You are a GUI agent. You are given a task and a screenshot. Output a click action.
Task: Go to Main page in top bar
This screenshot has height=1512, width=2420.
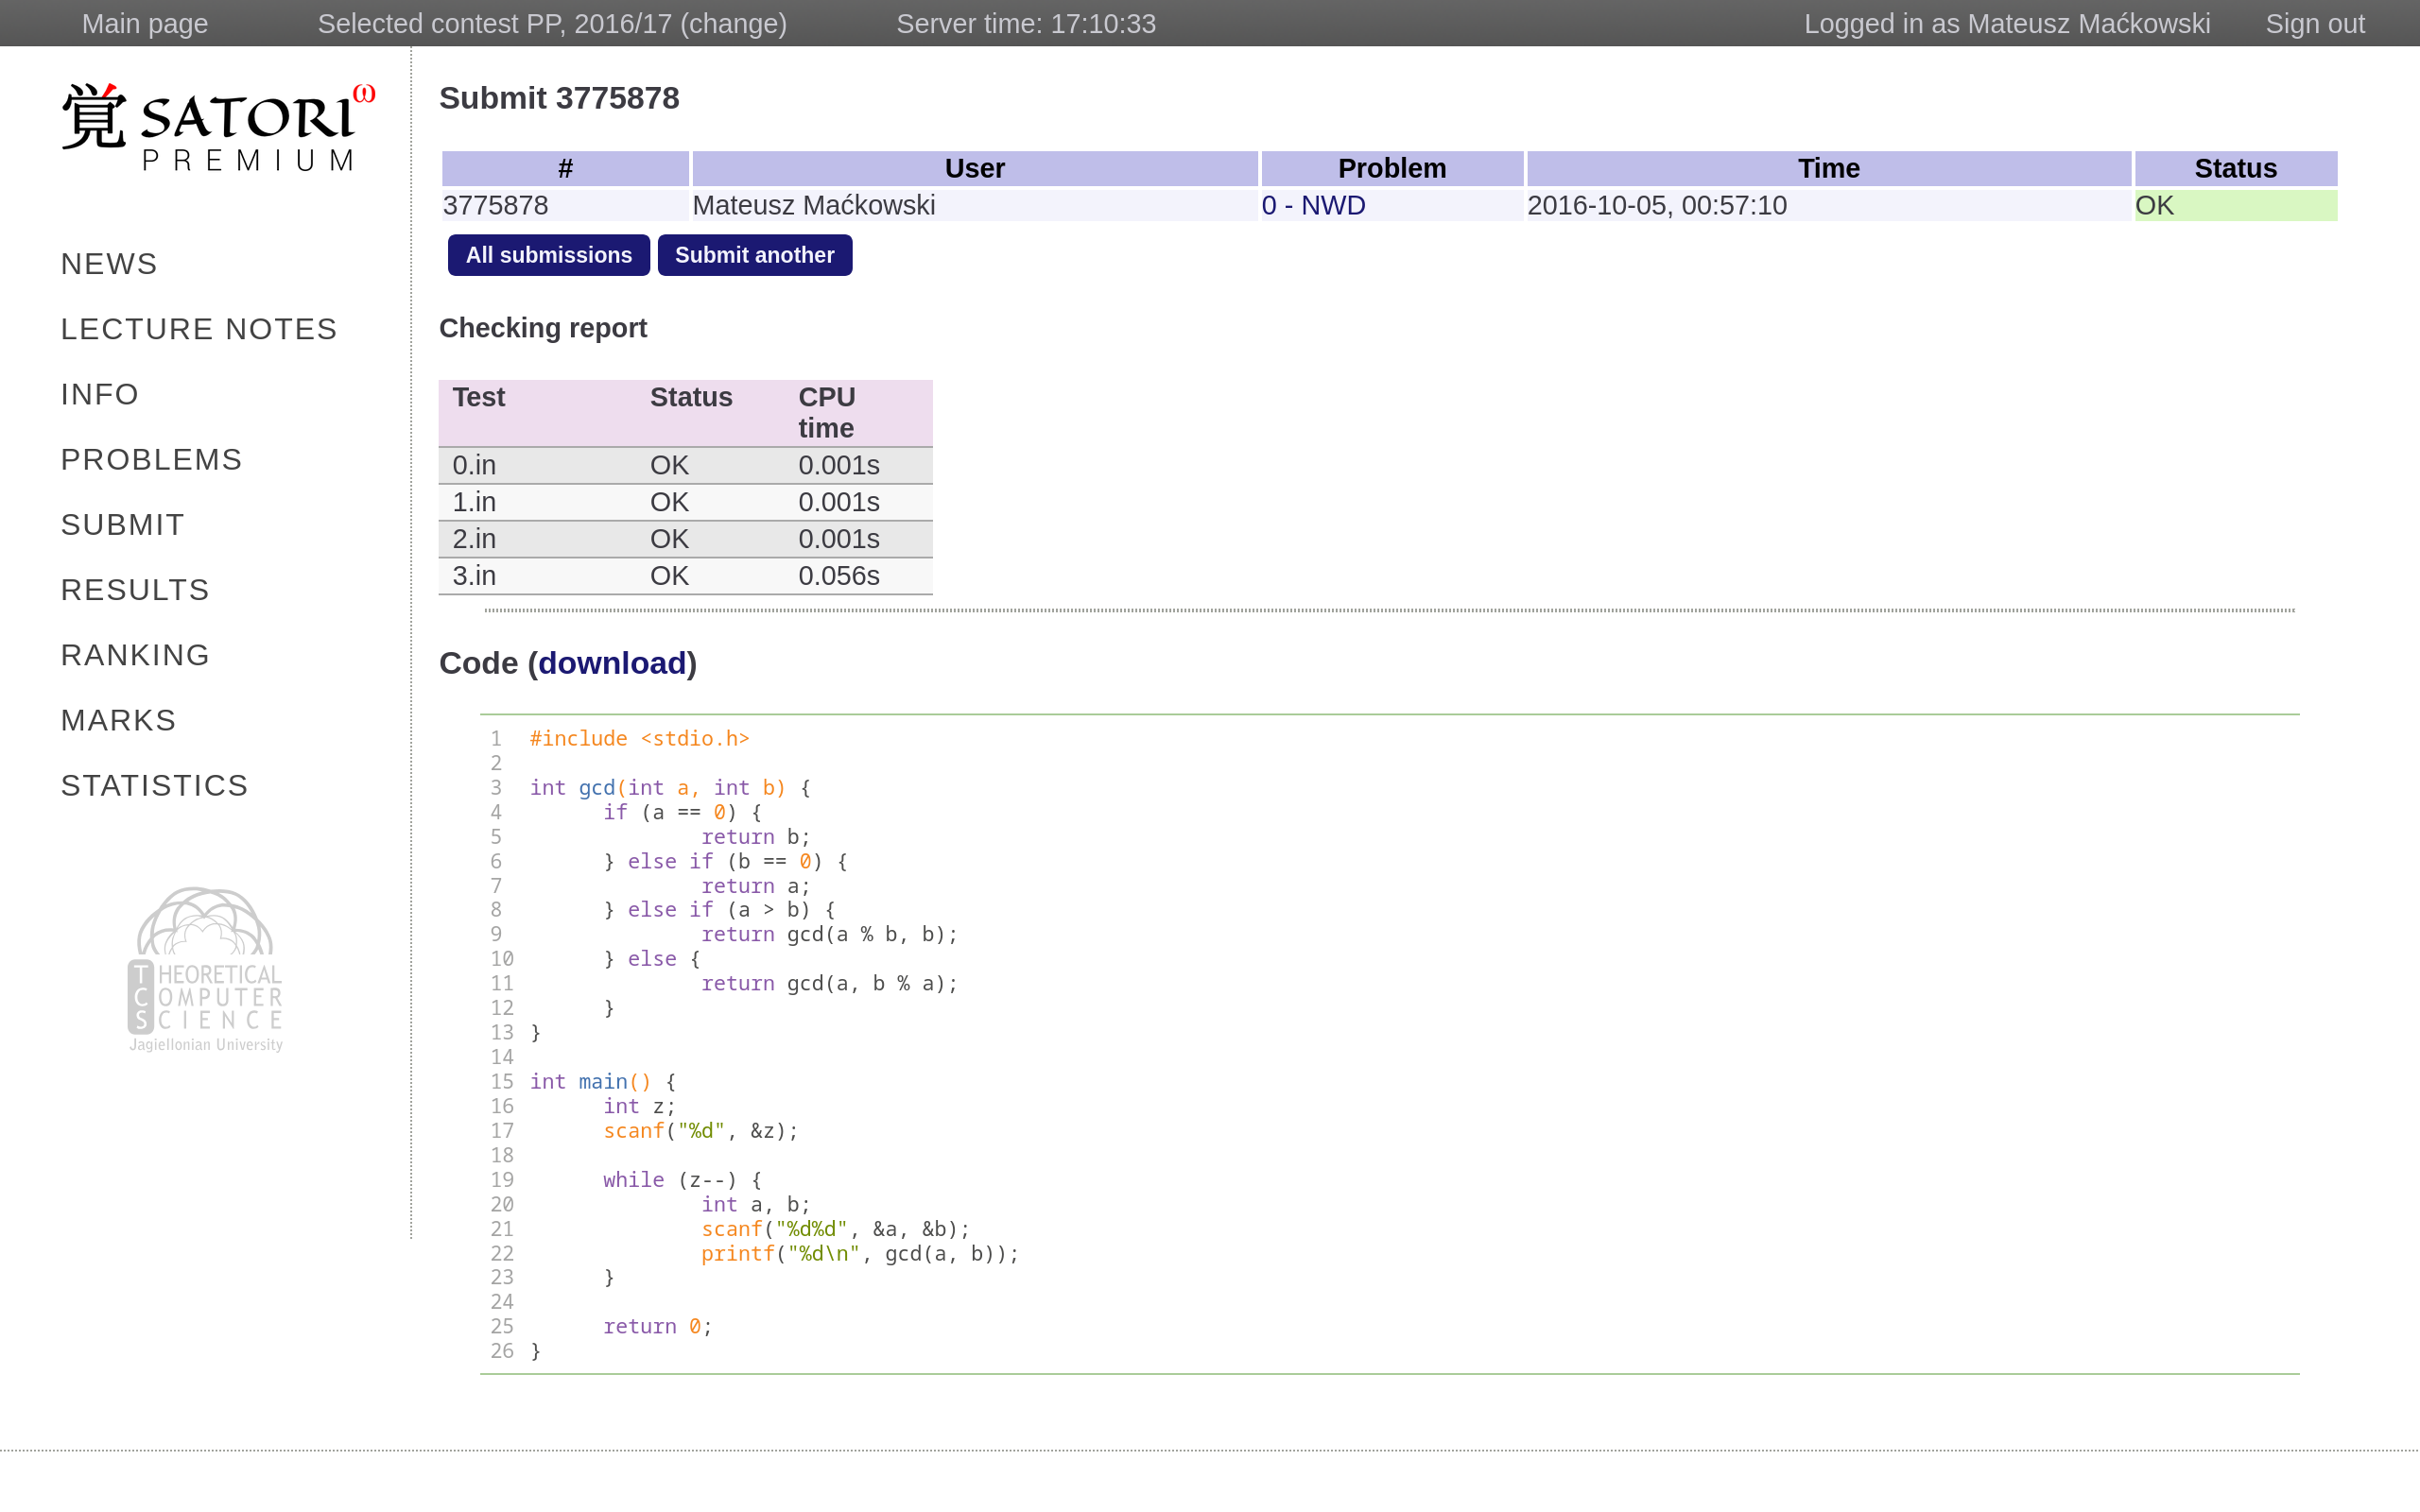[145, 24]
